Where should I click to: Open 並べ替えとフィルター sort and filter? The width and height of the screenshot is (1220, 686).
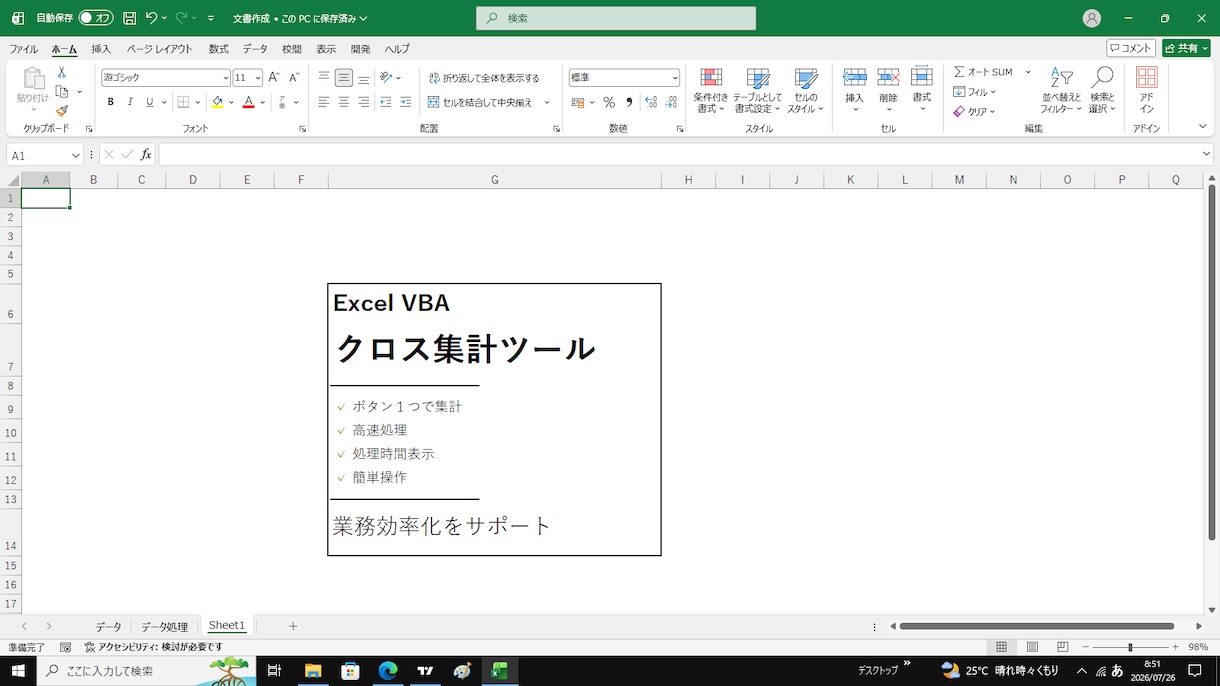(x=1061, y=91)
